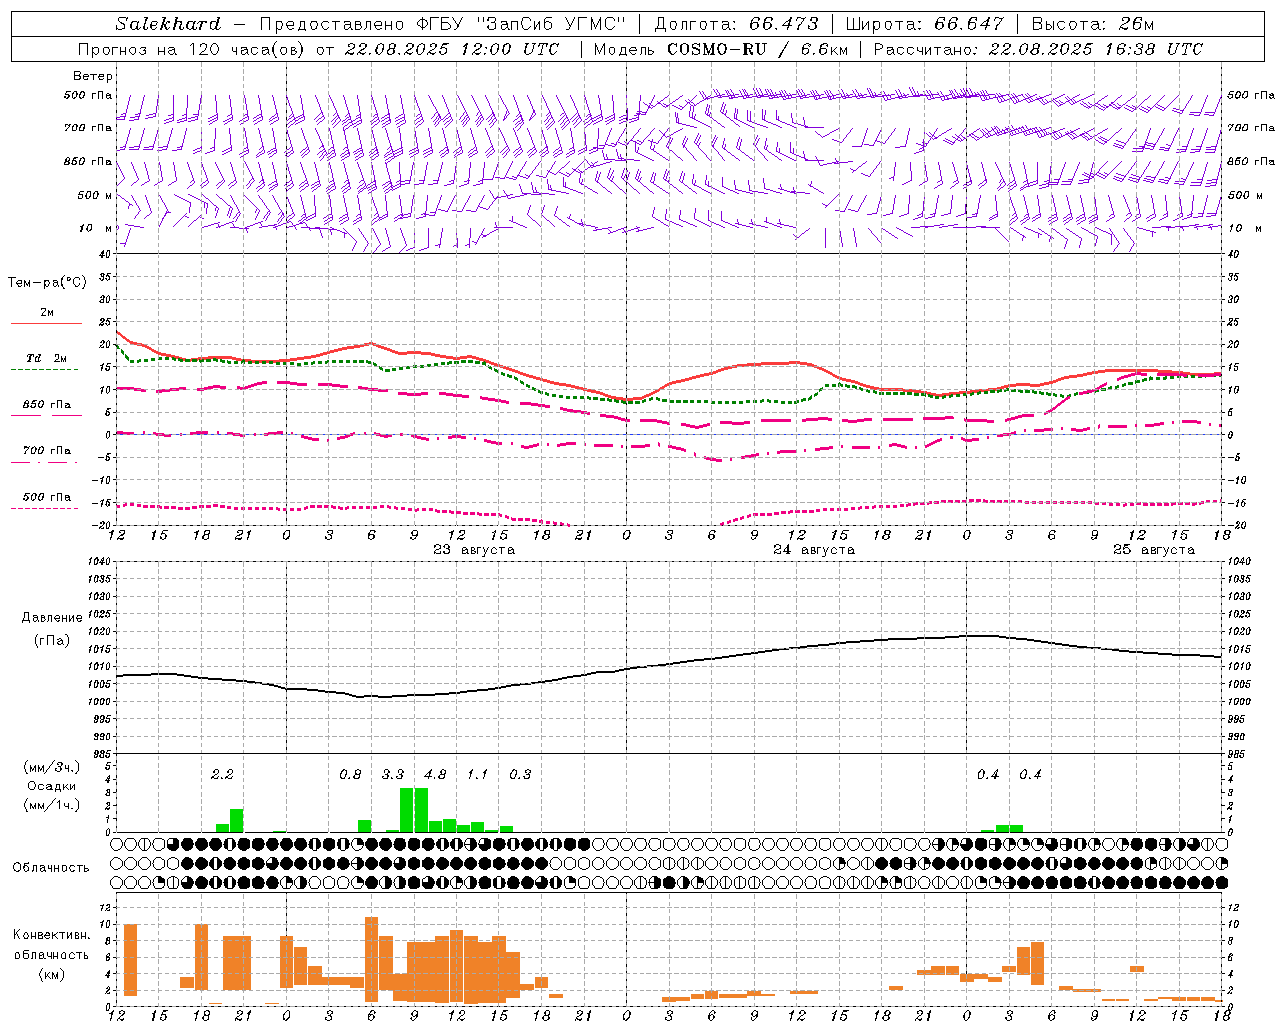Click the green dashed Td 2м legend line
This screenshot has width=1280, height=1024.
pos(44,370)
